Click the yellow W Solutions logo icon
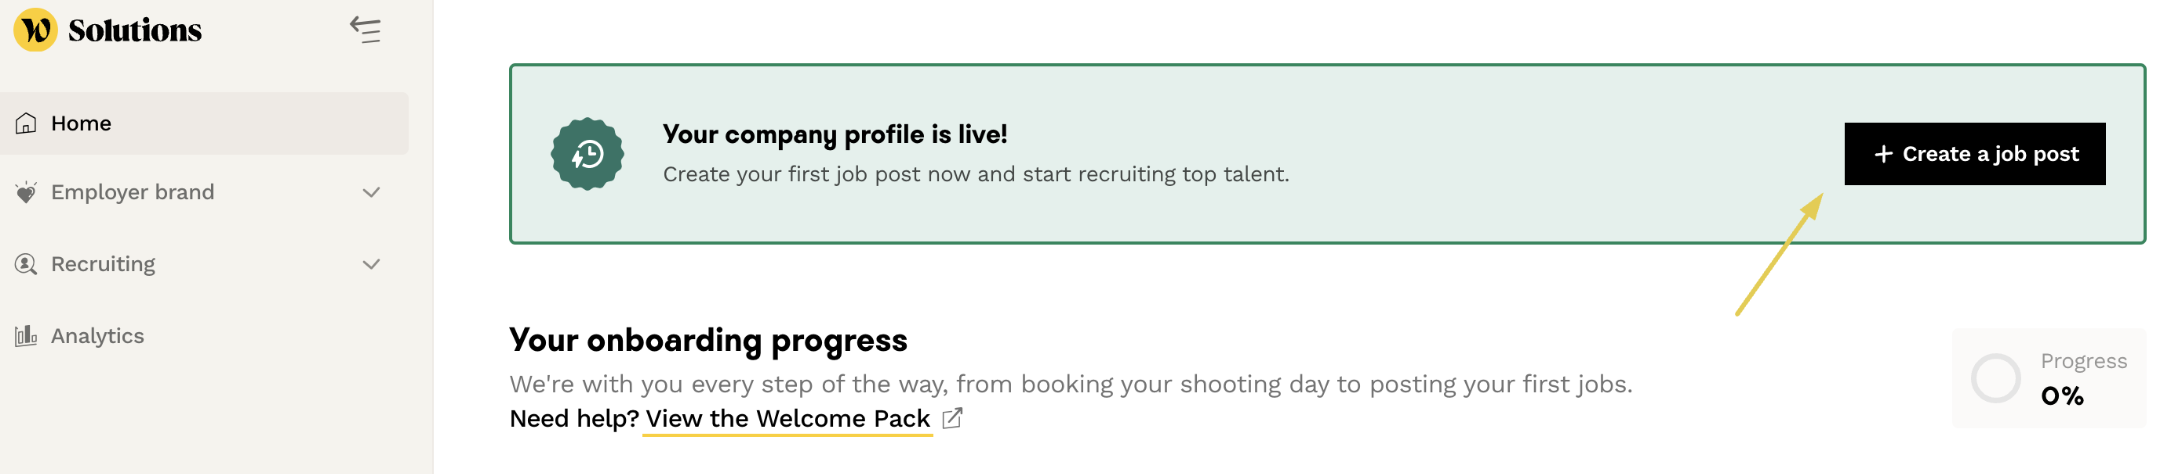 [x=36, y=30]
